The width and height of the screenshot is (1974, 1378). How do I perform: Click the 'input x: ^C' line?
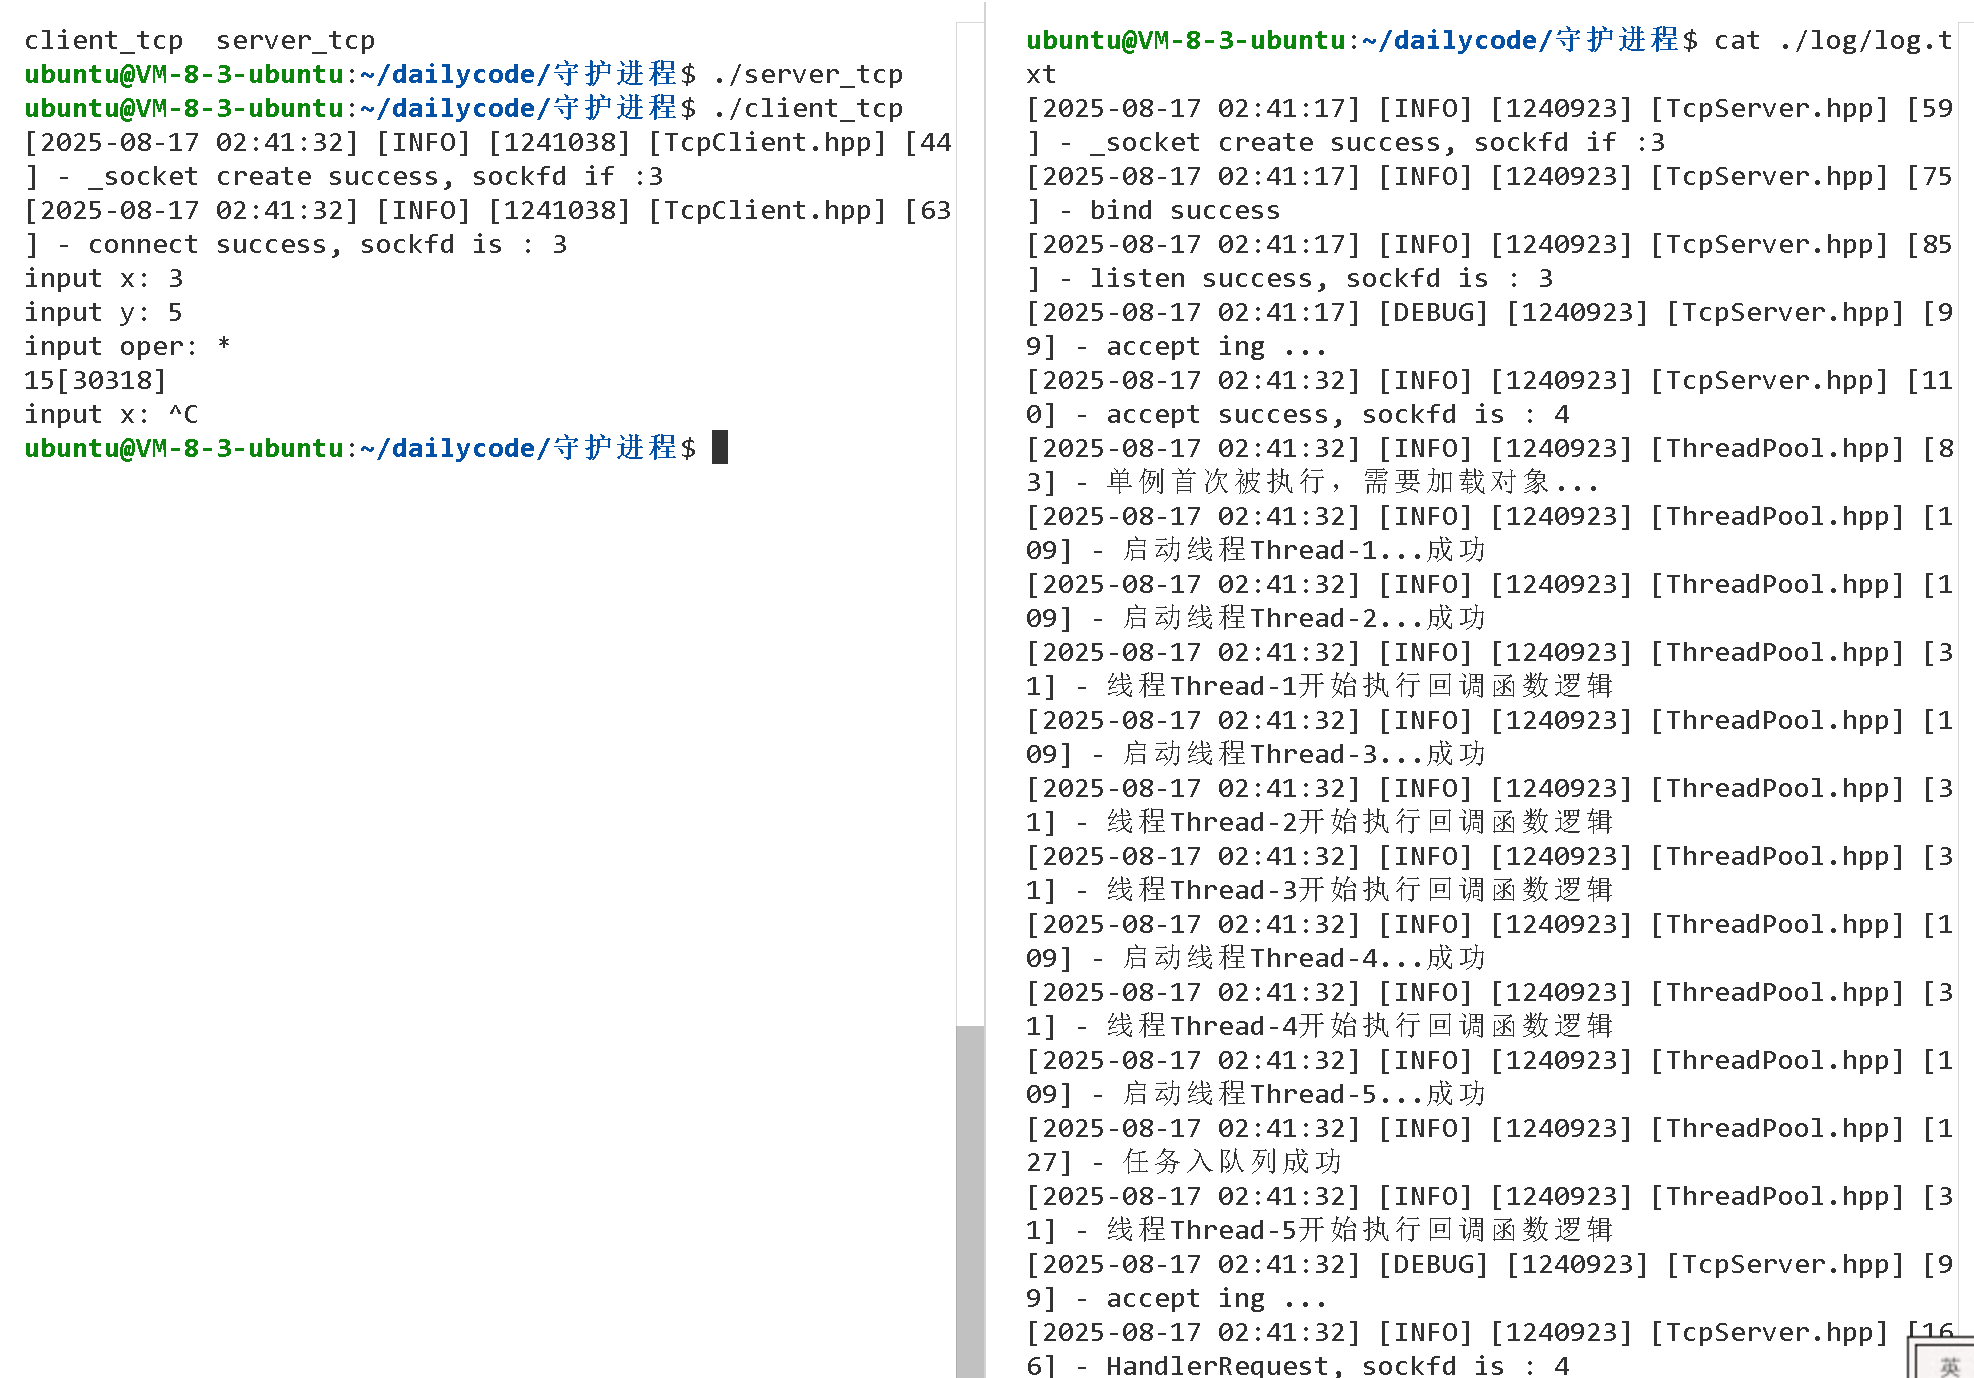pos(111,414)
